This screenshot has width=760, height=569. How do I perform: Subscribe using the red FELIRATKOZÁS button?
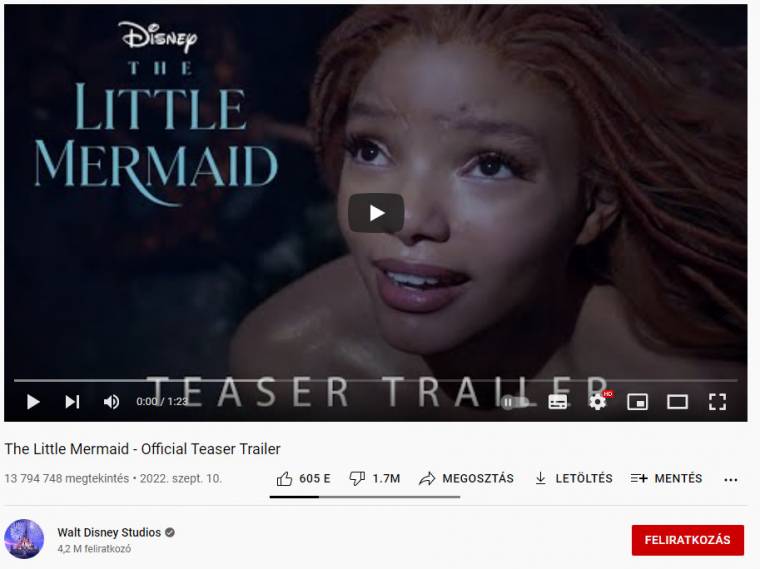click(687, 540)
